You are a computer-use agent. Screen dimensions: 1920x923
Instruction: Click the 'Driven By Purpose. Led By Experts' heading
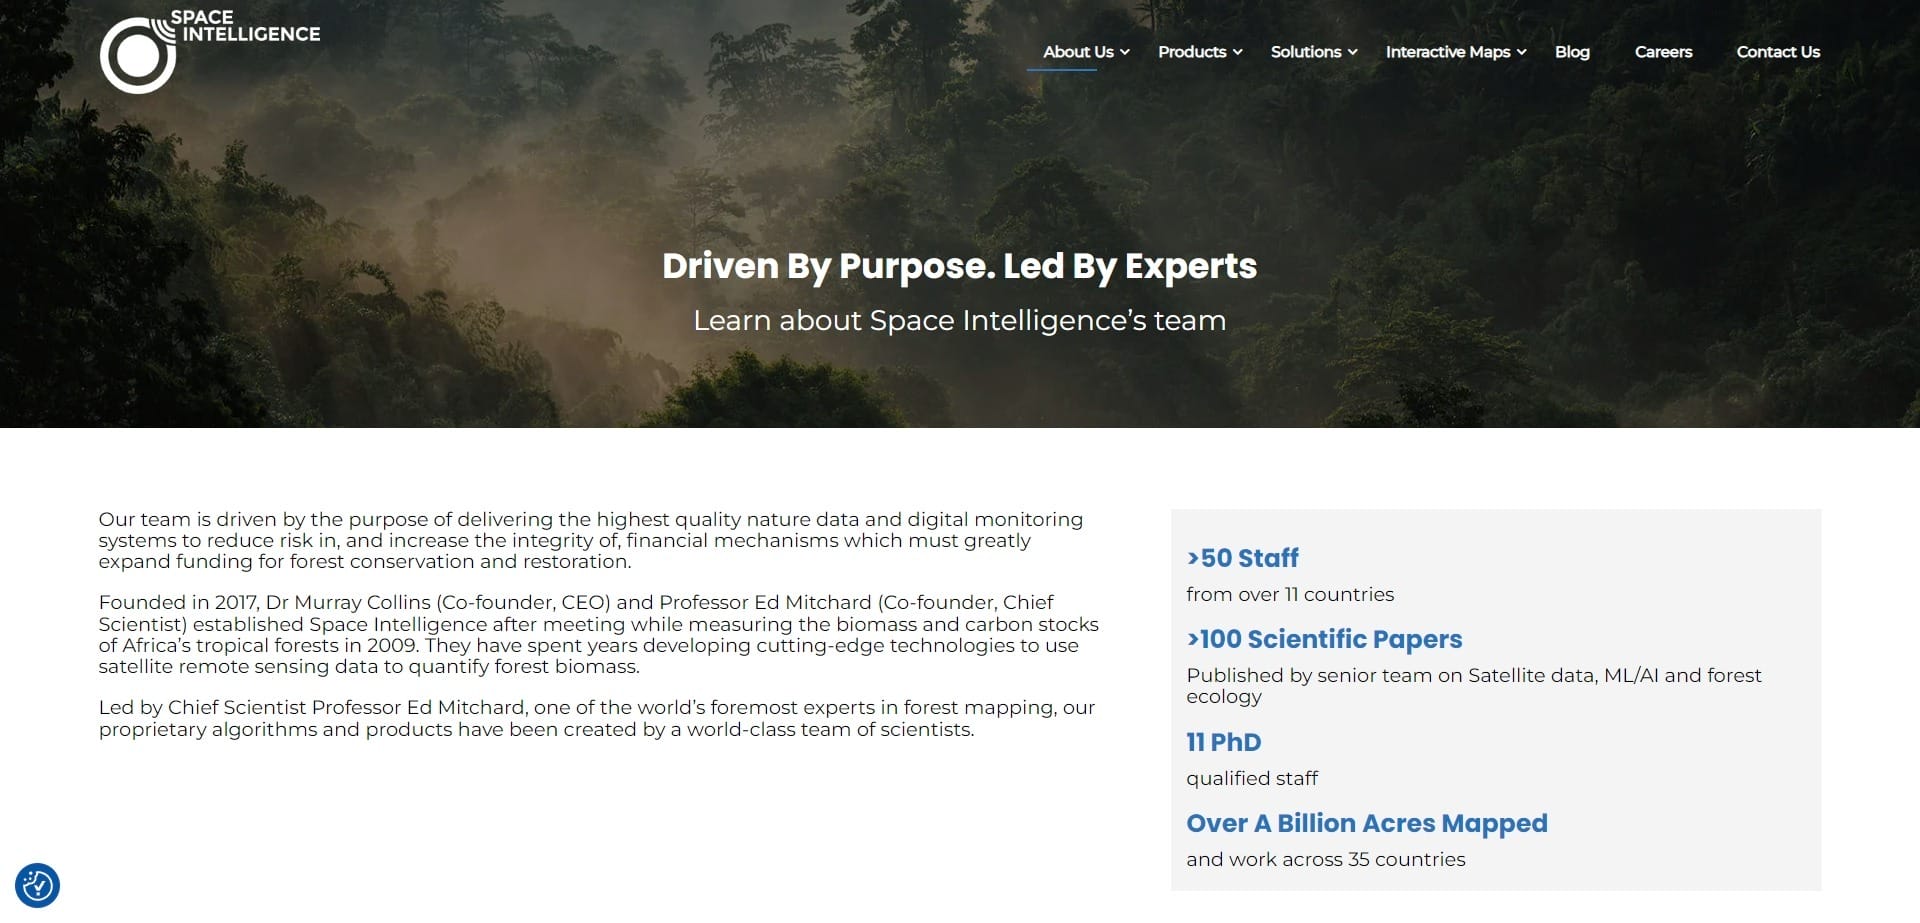[x=959, y=266]
